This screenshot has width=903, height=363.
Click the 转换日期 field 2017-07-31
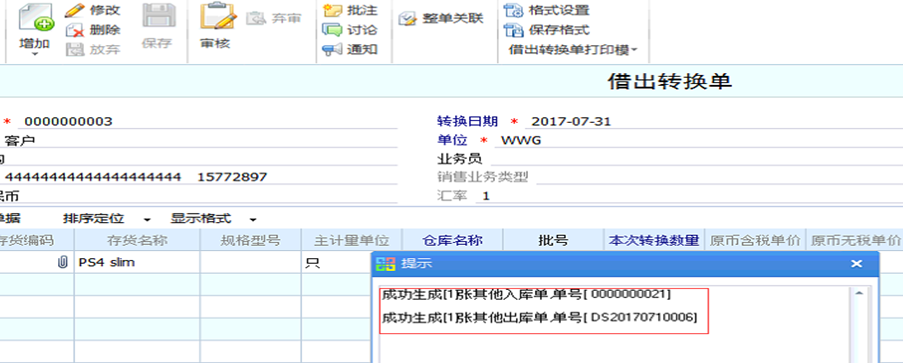point(713,122)
